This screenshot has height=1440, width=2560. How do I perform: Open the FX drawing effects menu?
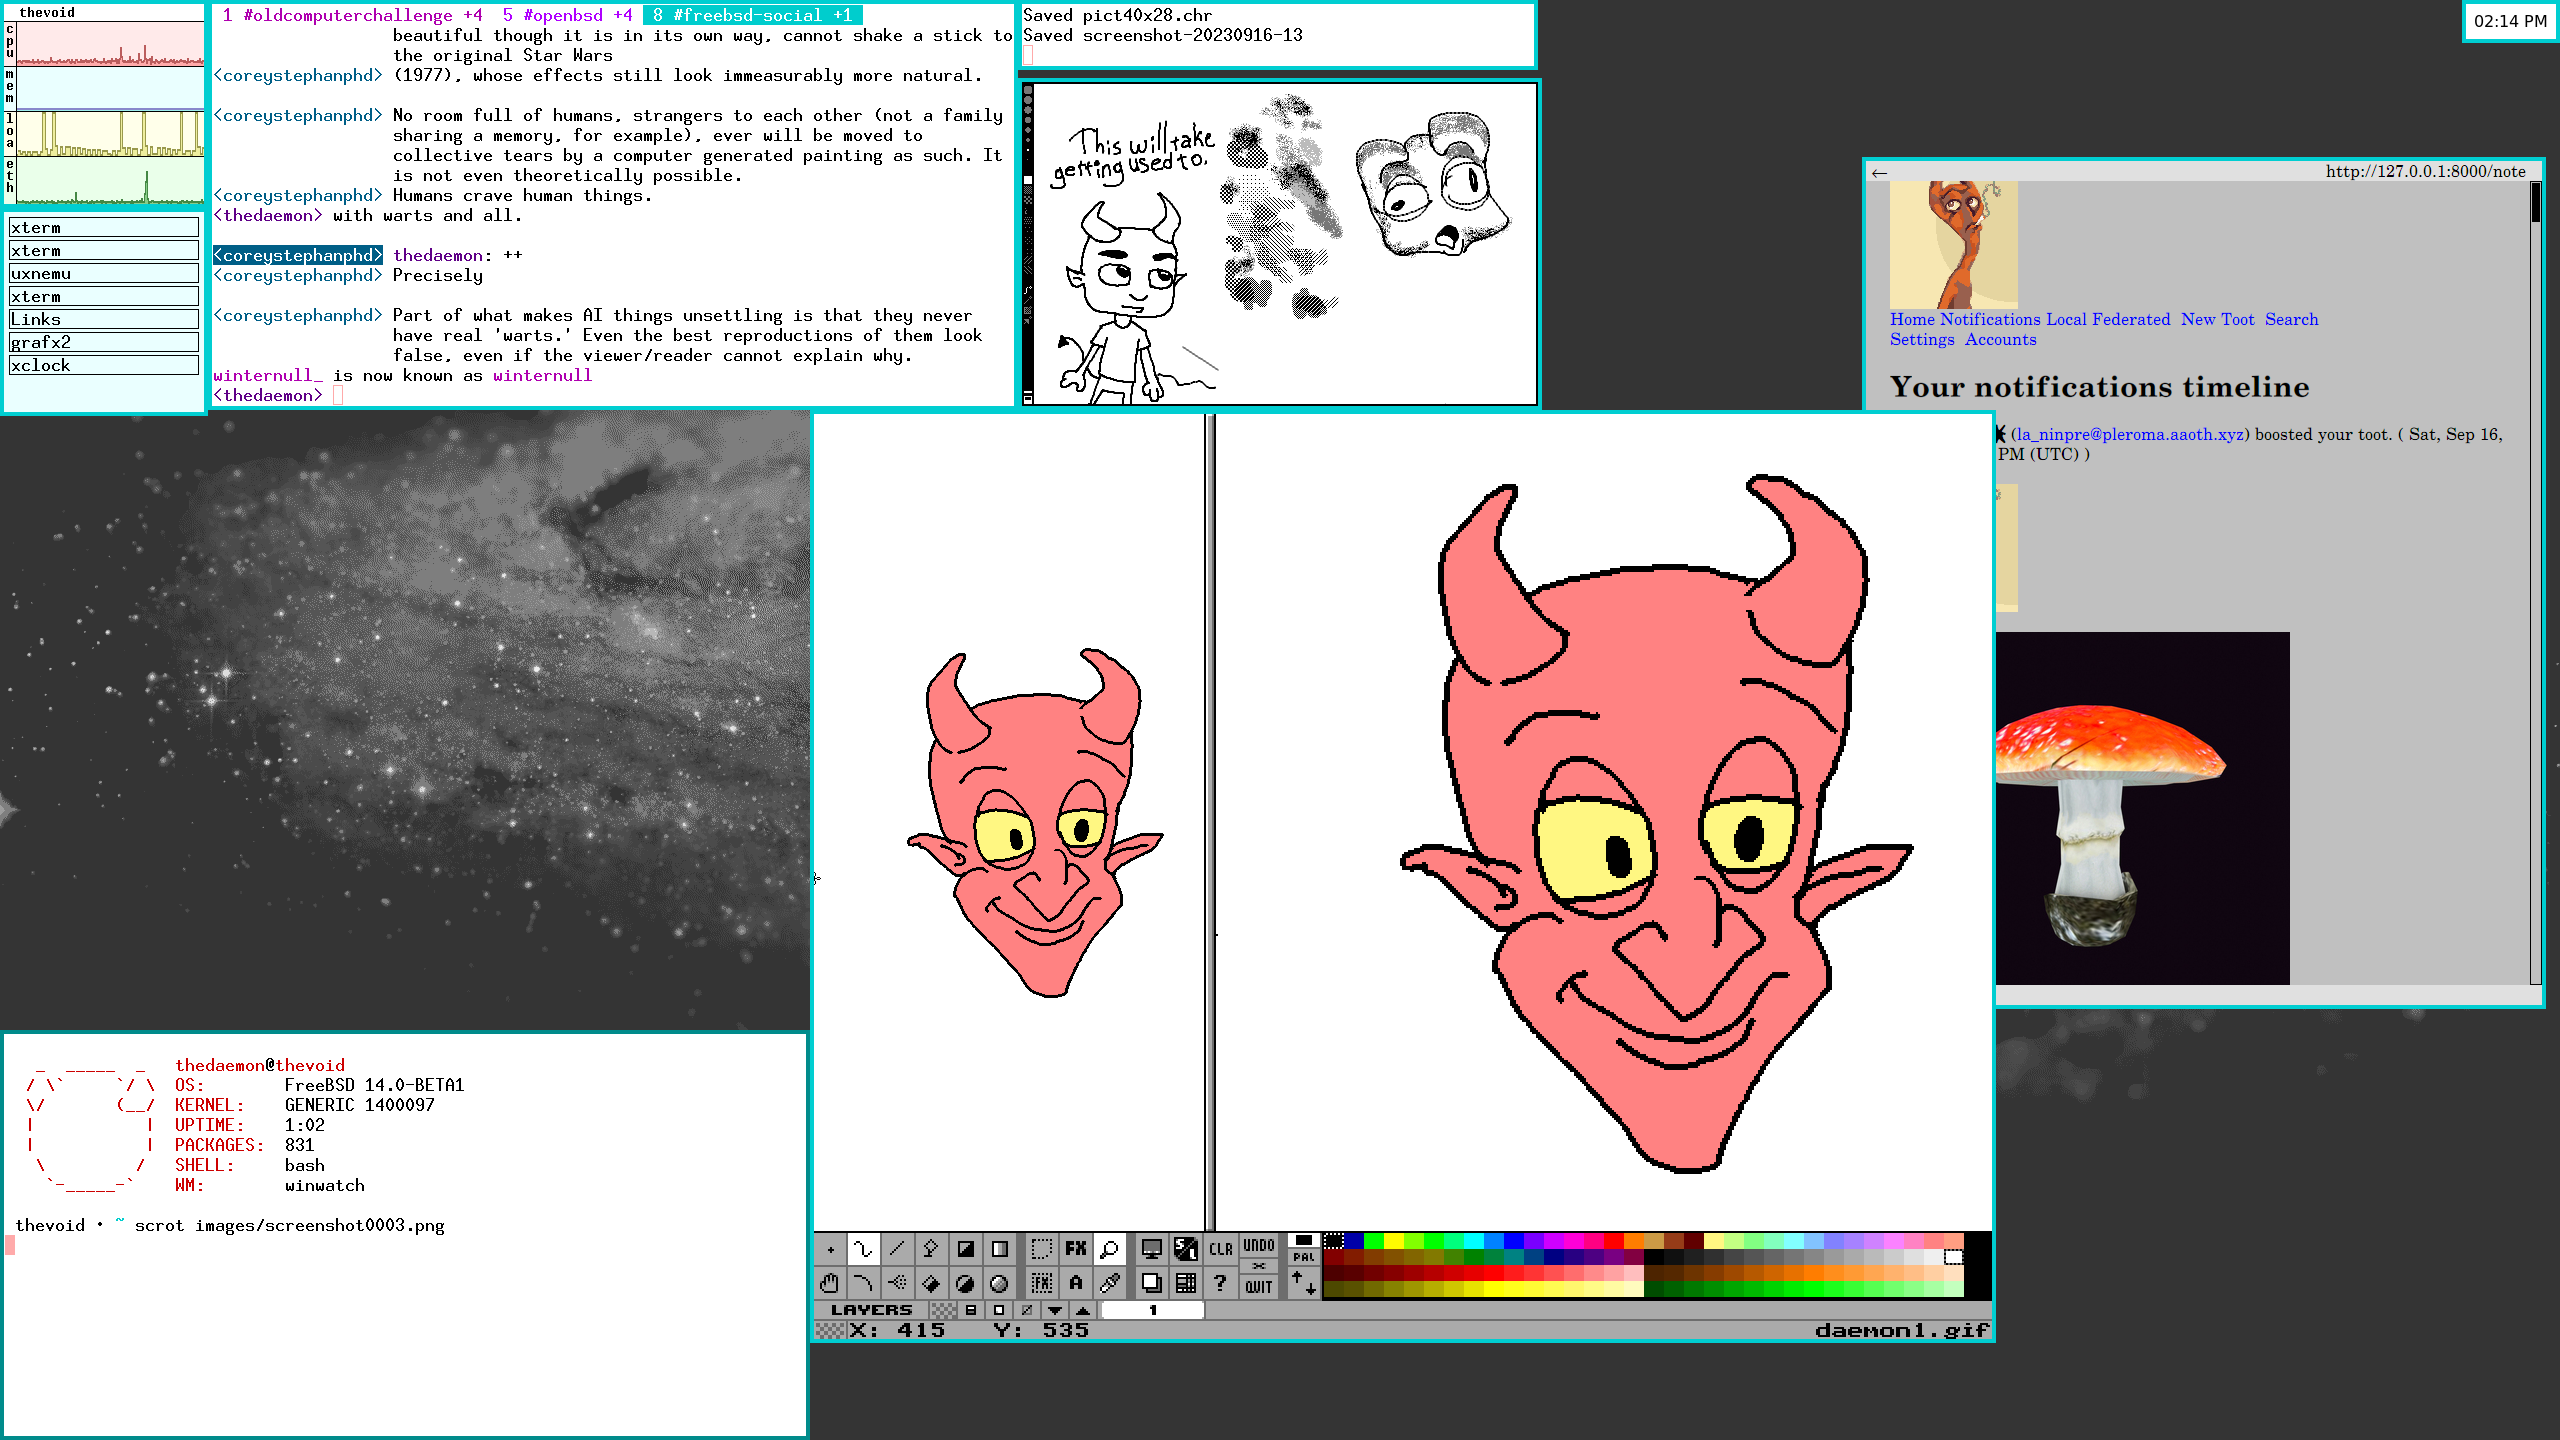1076,1248
